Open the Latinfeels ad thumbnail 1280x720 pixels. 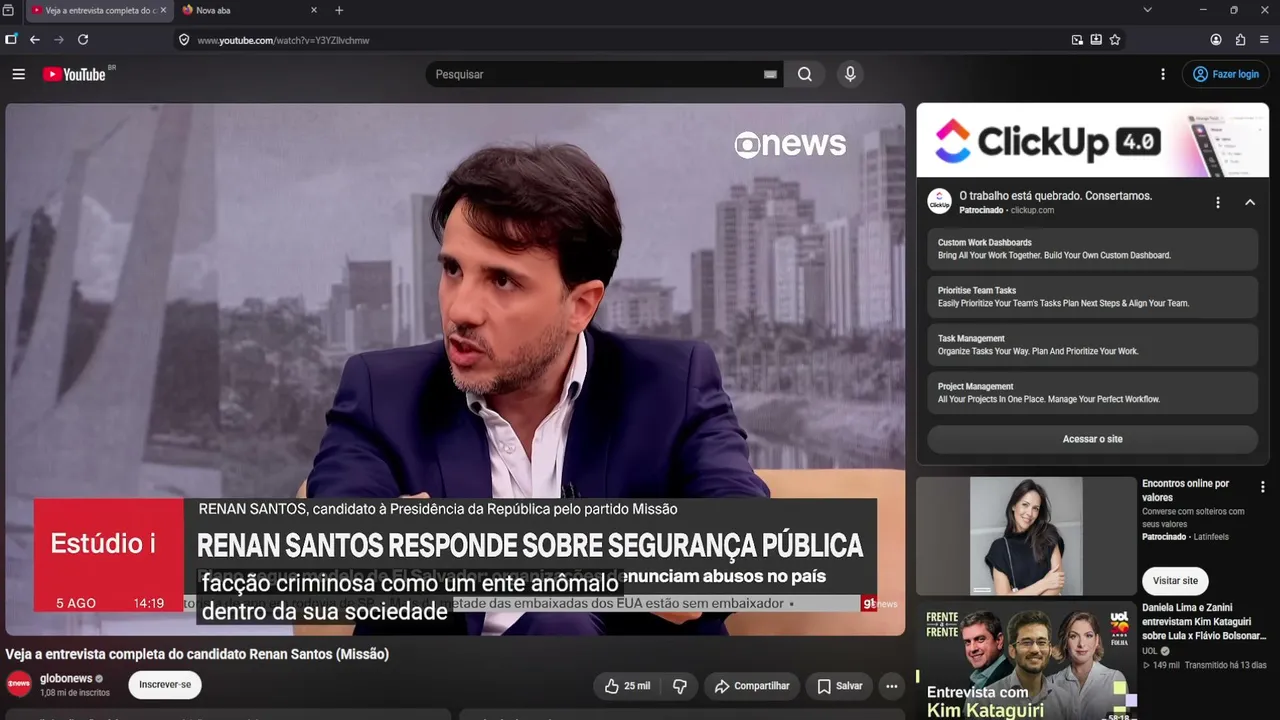(1026, 536)
